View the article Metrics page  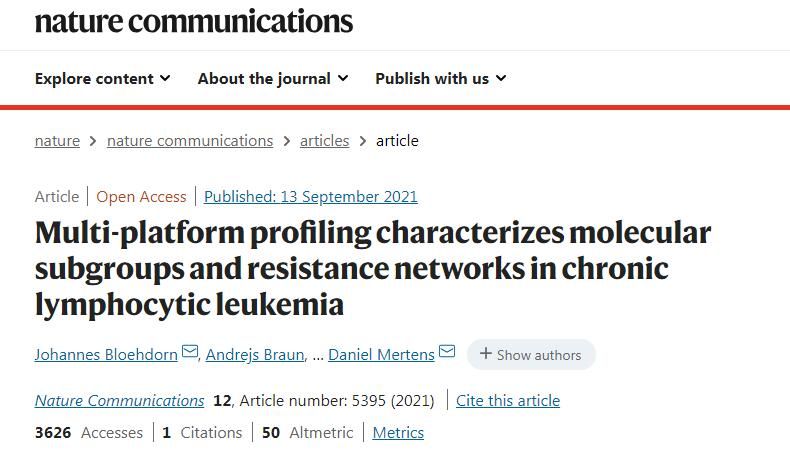pyautogui.click(x=398, y=433)
